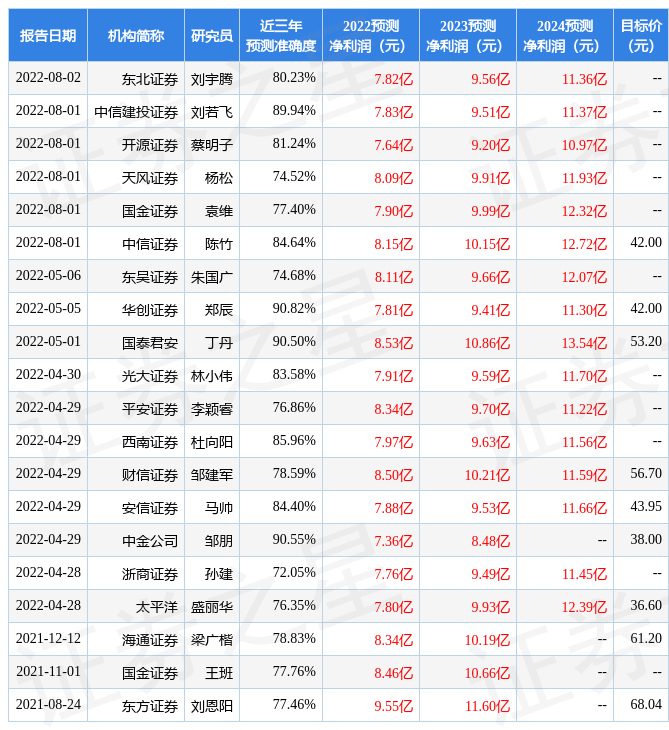Select the 太平洋 institution cell
The image size is (669, 730).
(135, 608)
